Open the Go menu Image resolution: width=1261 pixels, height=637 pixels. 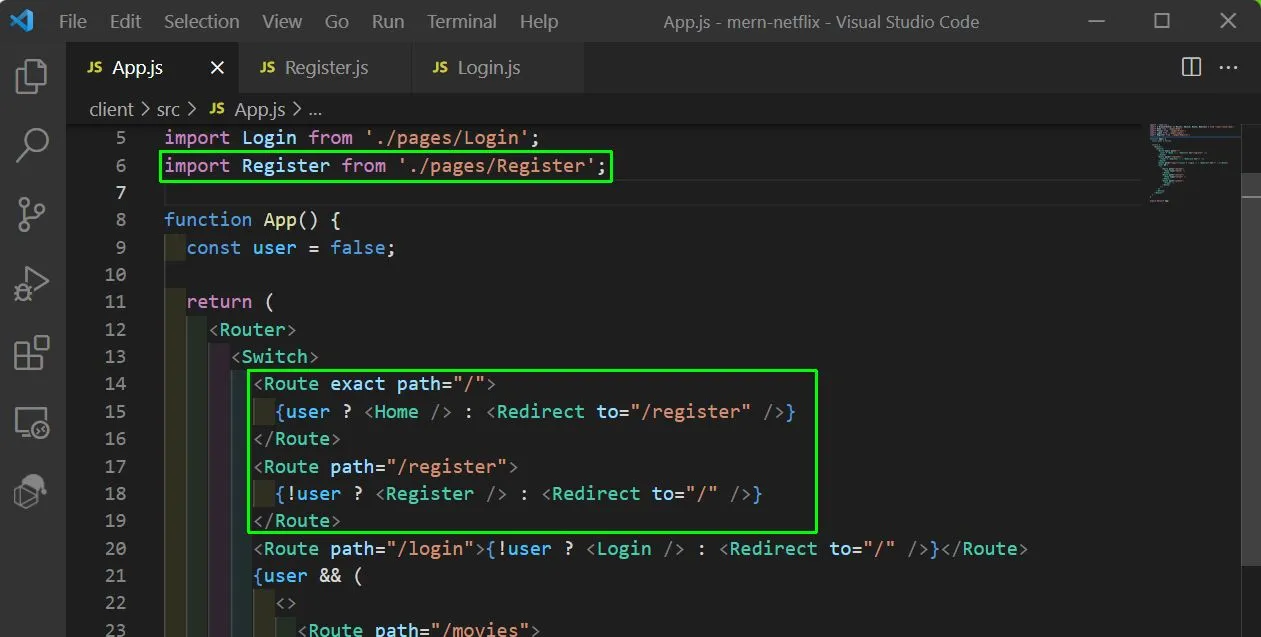(x=337, y=21)
